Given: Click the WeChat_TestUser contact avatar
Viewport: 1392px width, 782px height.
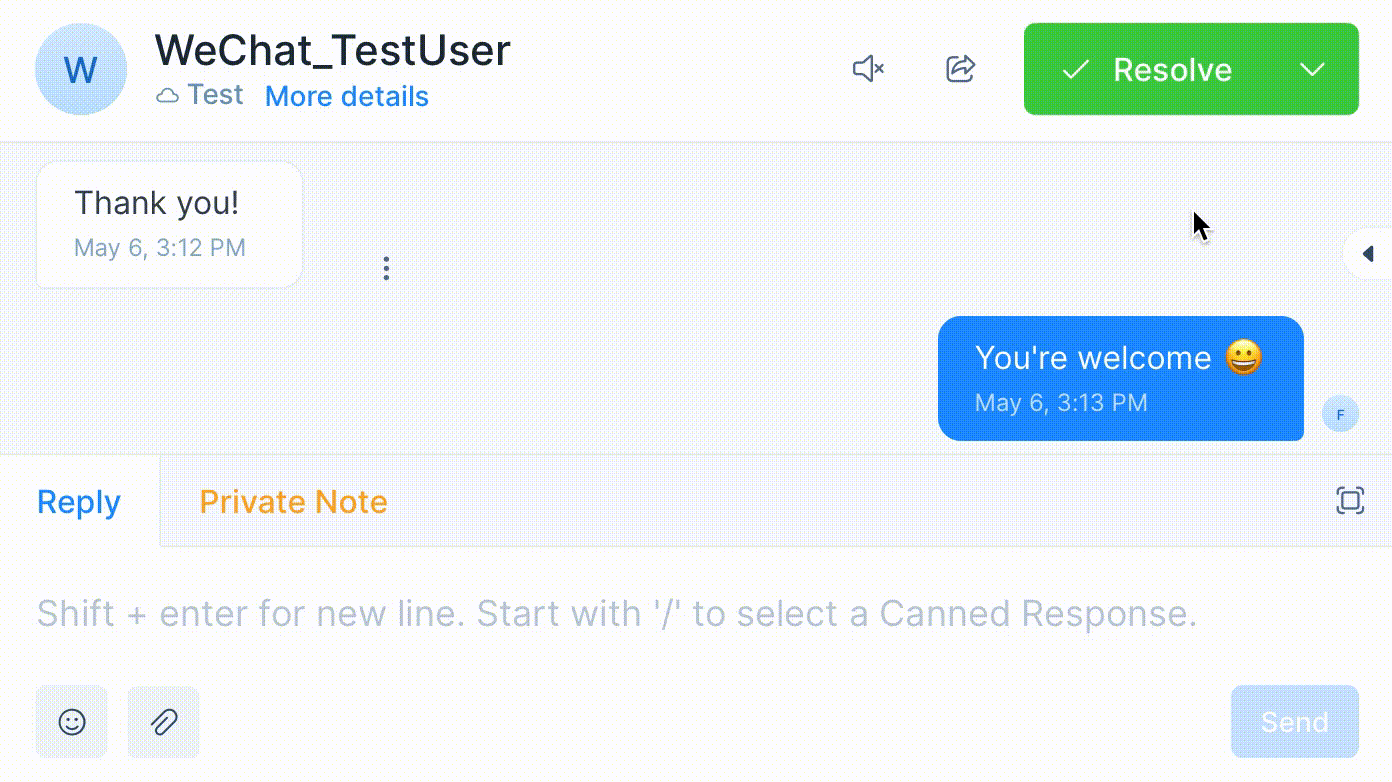Looking at the screenshot, I should [x=81, y=70].
